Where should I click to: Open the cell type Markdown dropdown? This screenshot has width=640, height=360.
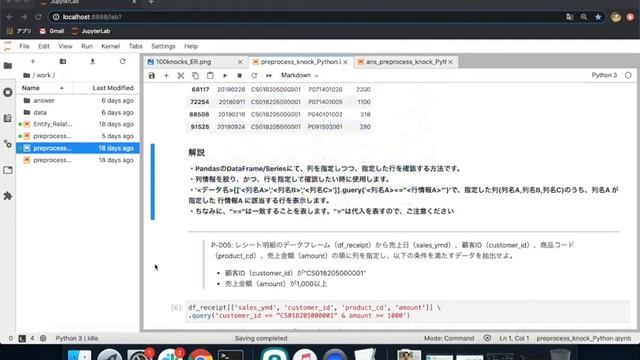300,76
